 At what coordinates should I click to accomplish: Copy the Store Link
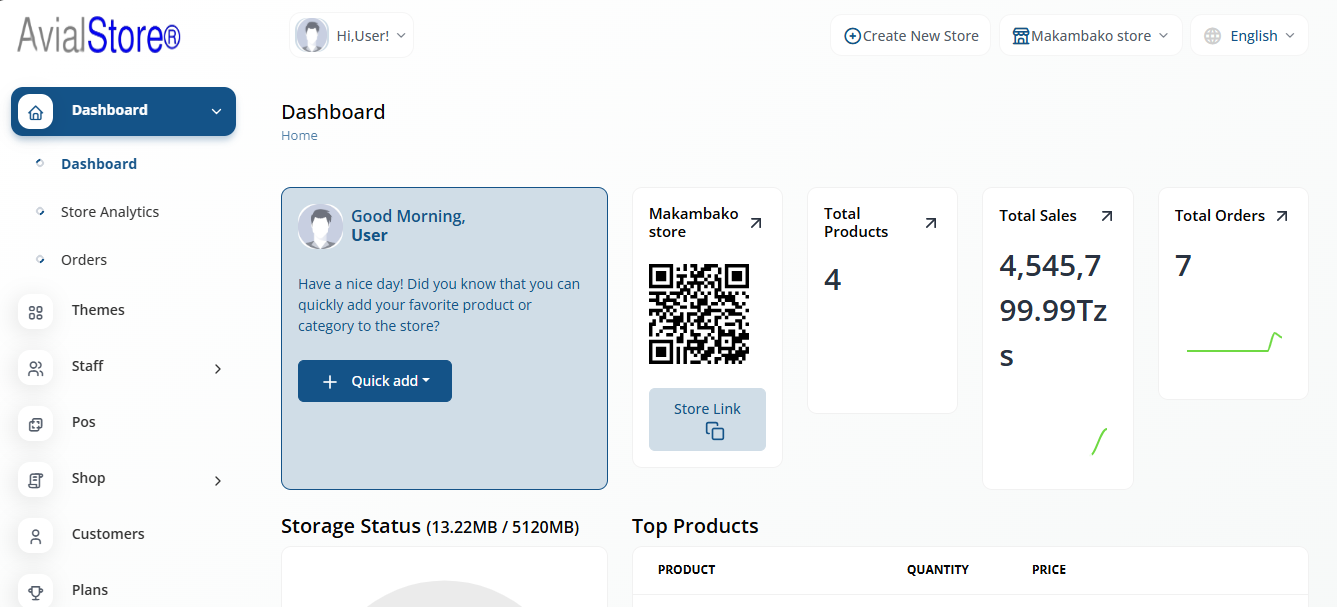707,419
